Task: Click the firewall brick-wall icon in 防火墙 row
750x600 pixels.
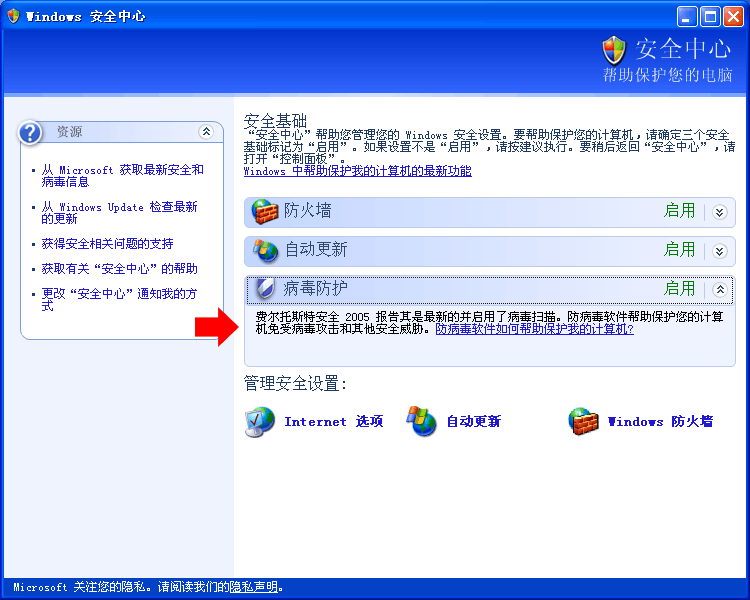Action: pos(265,211)
